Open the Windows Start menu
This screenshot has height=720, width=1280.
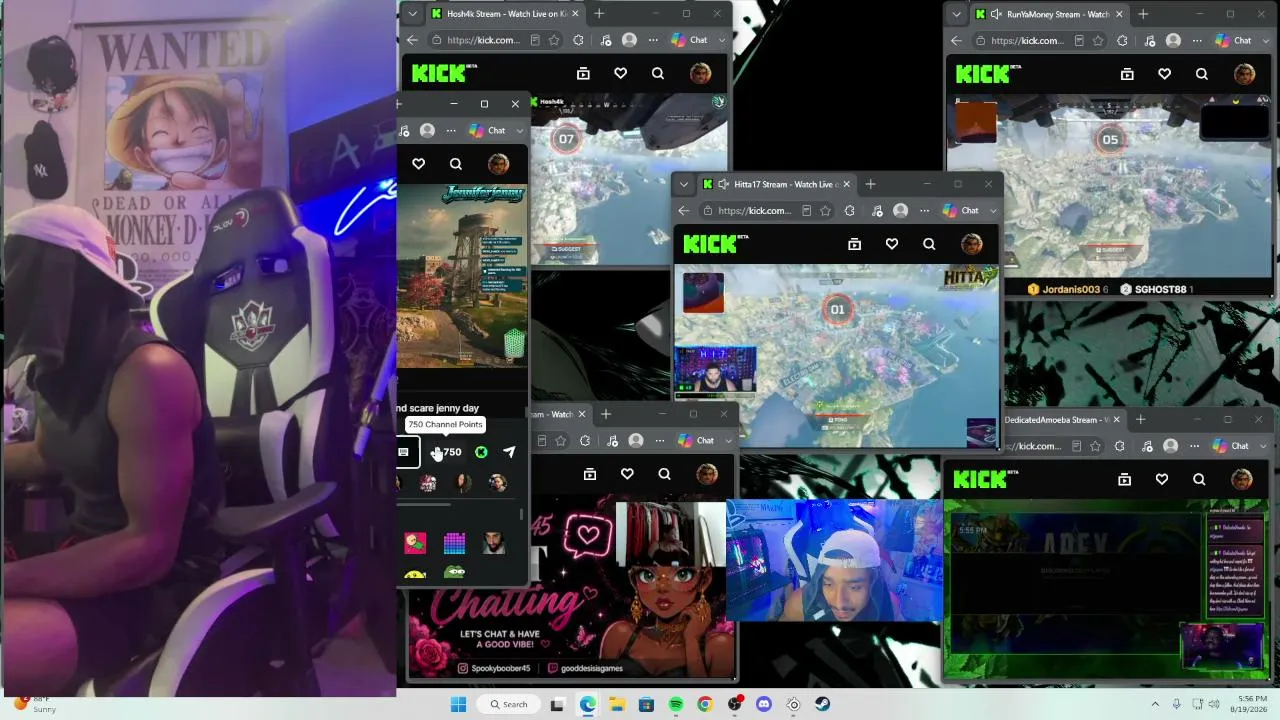click(459, 704)
